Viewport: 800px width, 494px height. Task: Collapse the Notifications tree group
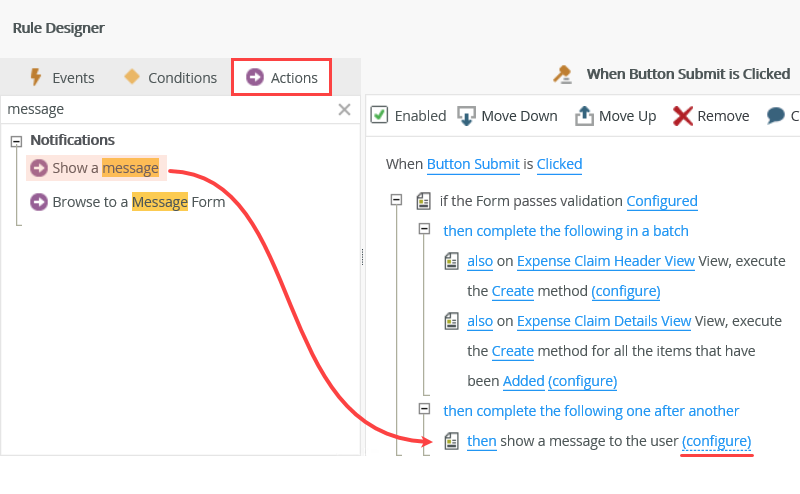click(16, 141)
